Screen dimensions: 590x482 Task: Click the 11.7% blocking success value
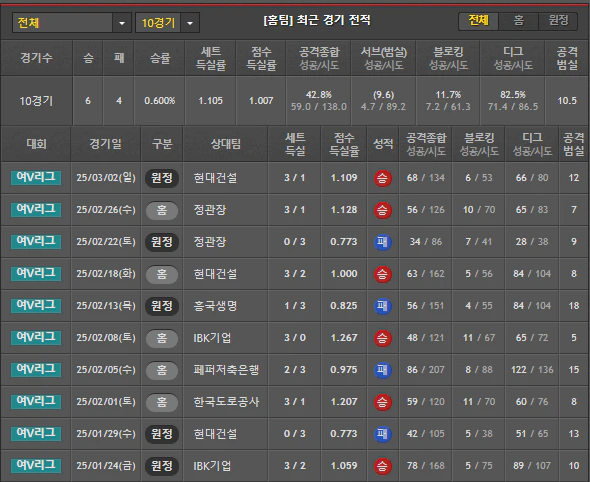[x=448, y=94]
